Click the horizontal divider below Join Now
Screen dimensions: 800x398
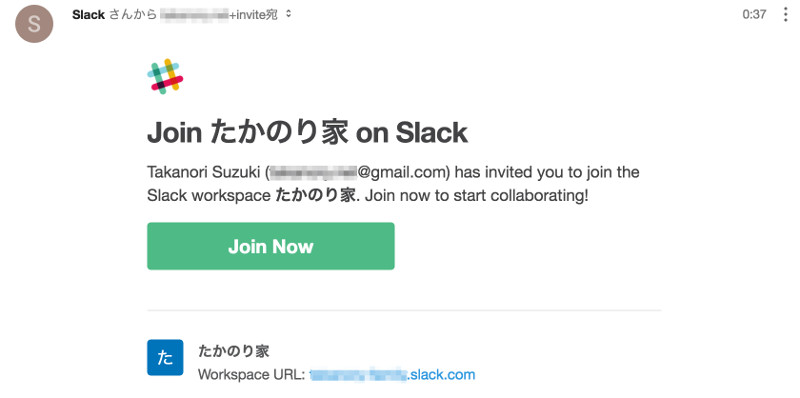(404, 310)
